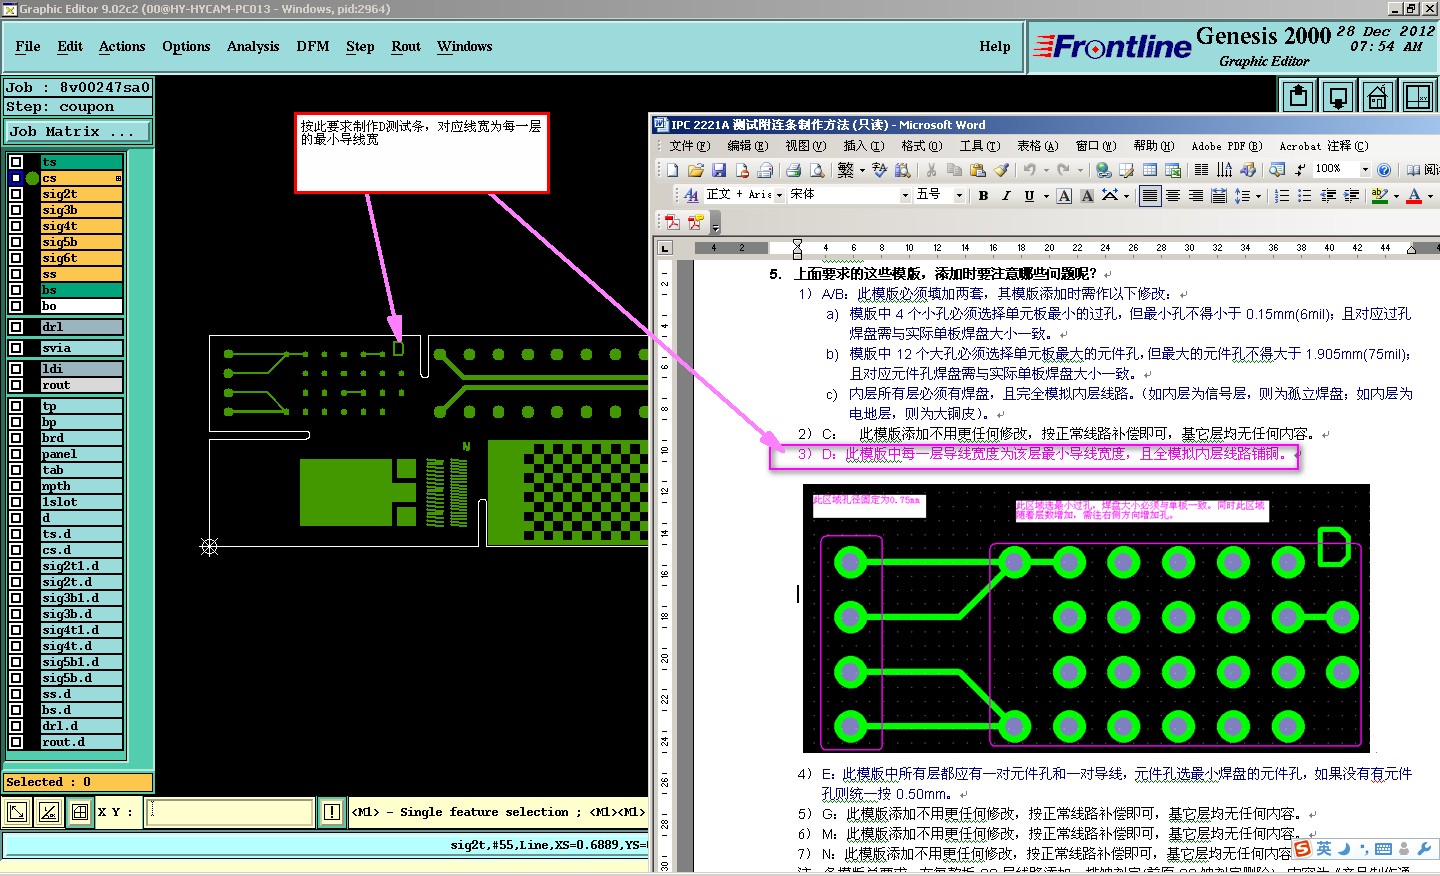This screenshot has height=876, width=1440.
Task: Open the Genesis Analysis menu
Action: pyautogui.click(x=253, y=46)
